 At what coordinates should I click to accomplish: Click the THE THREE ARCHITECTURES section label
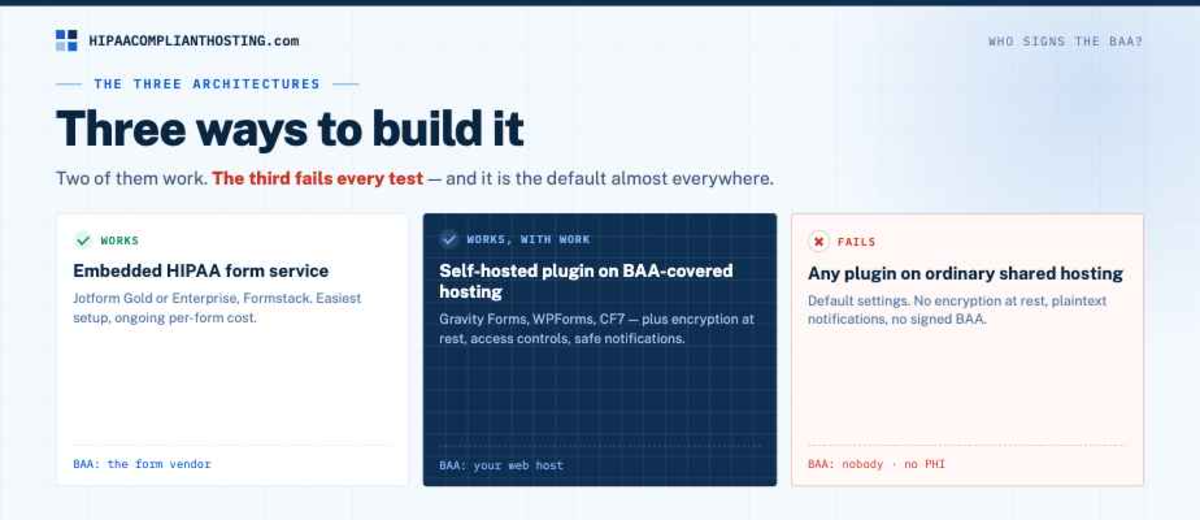tap(207, 84)
